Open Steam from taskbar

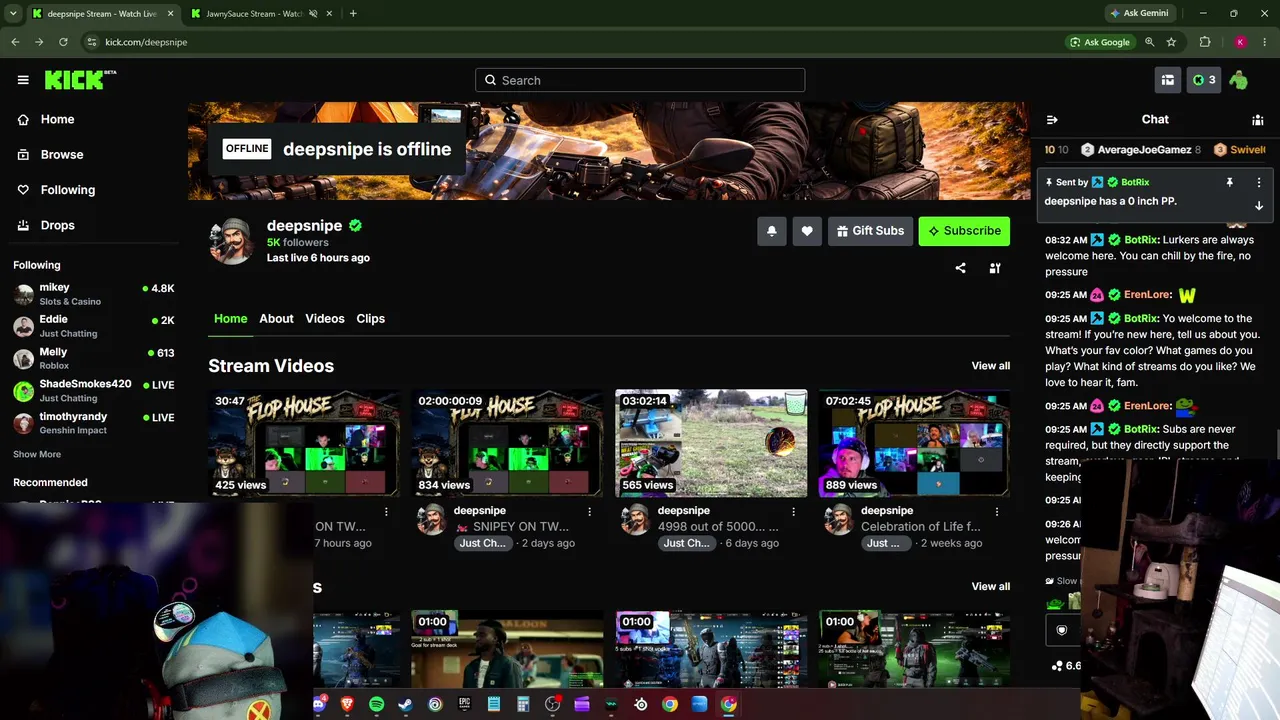click(x=405, y=704)
